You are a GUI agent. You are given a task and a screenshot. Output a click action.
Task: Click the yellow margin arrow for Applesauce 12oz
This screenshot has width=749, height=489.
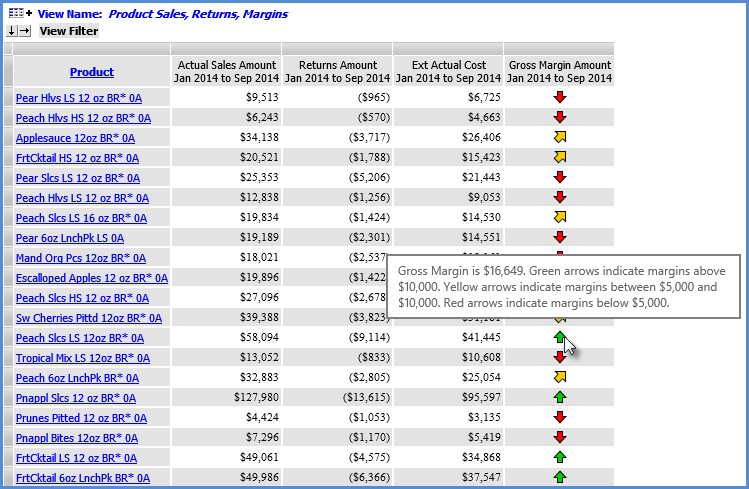559,137
